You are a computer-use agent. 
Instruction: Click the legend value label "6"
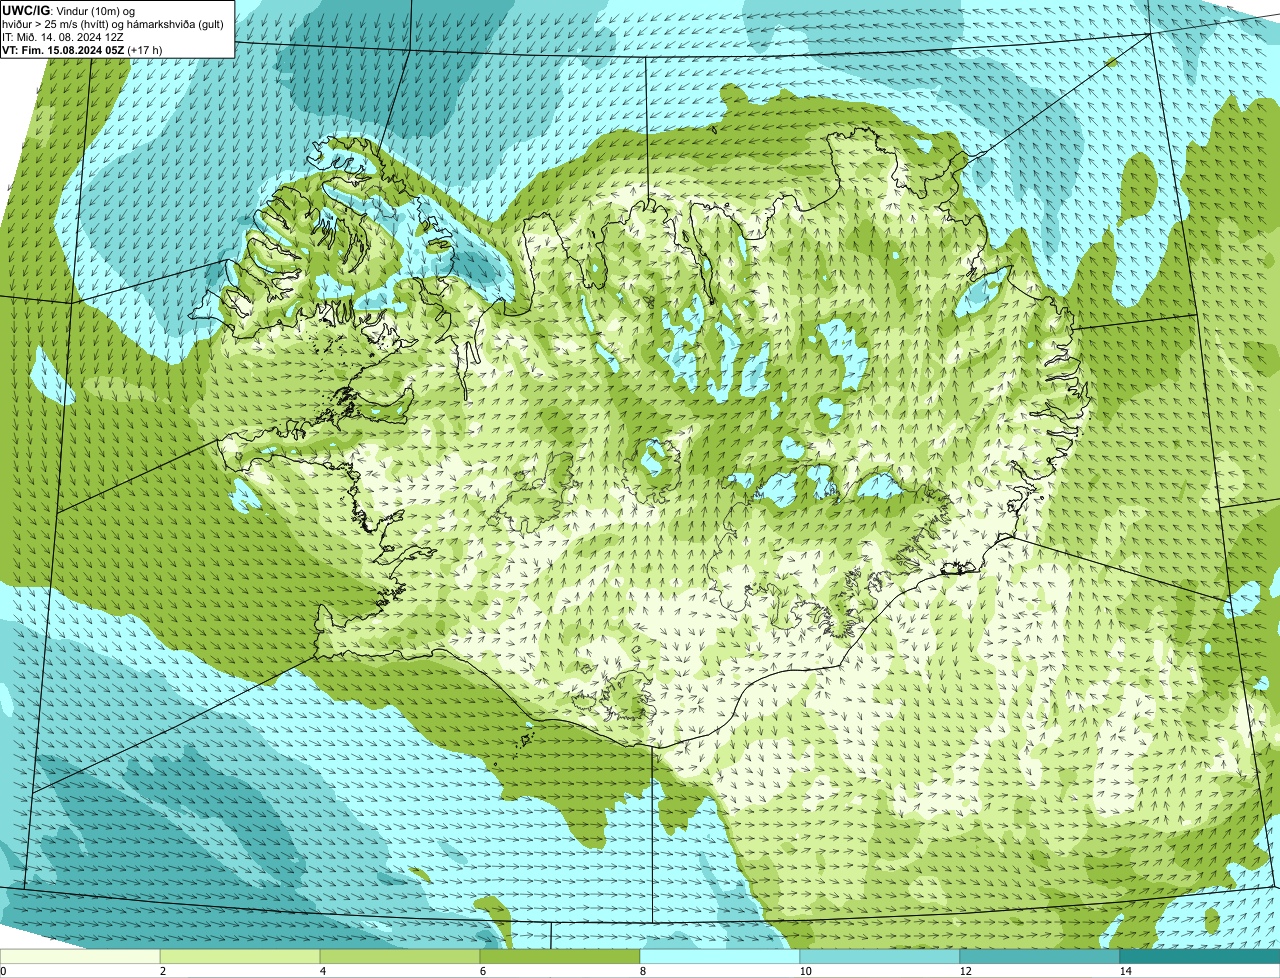(x=483, y=971)
